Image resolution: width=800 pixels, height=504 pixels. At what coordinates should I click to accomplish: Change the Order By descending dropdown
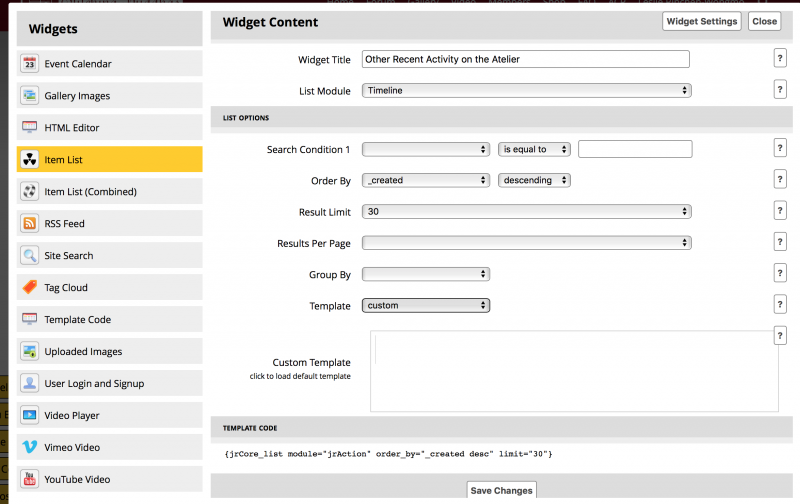click(x=534, y=180)
